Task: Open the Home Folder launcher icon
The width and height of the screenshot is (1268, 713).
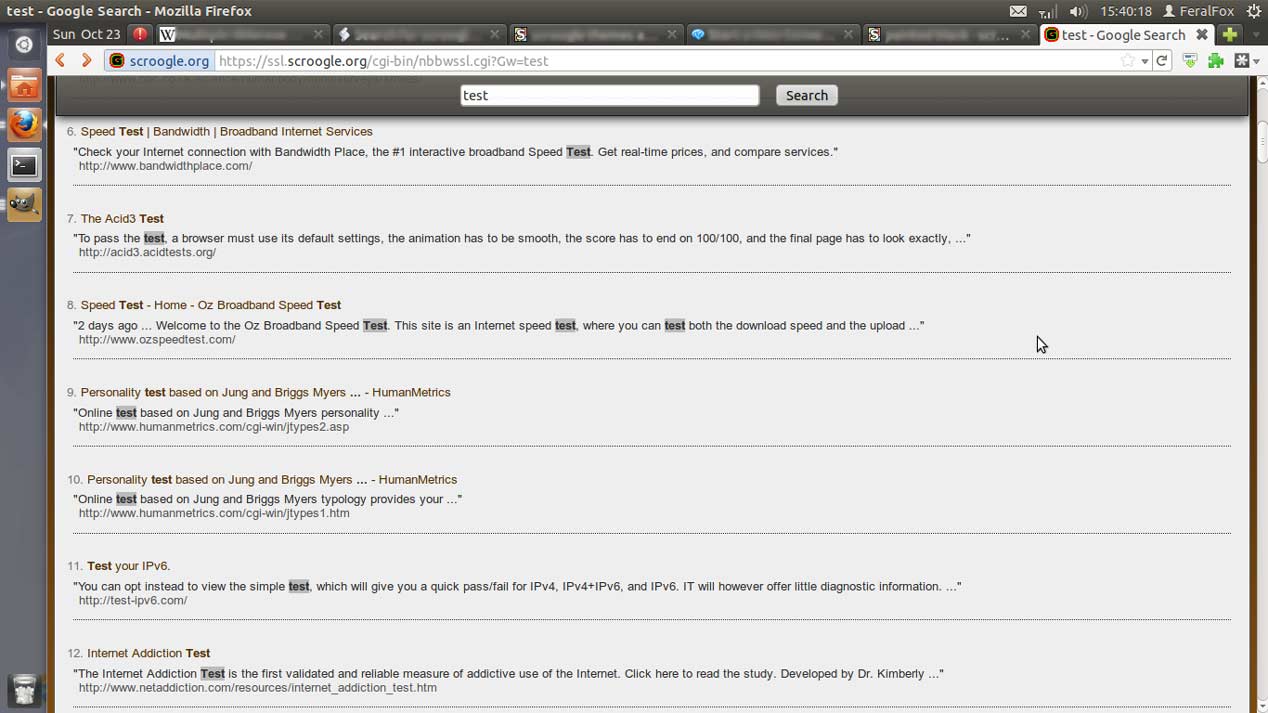Action: pyautogui.click(x=24, y=85)
